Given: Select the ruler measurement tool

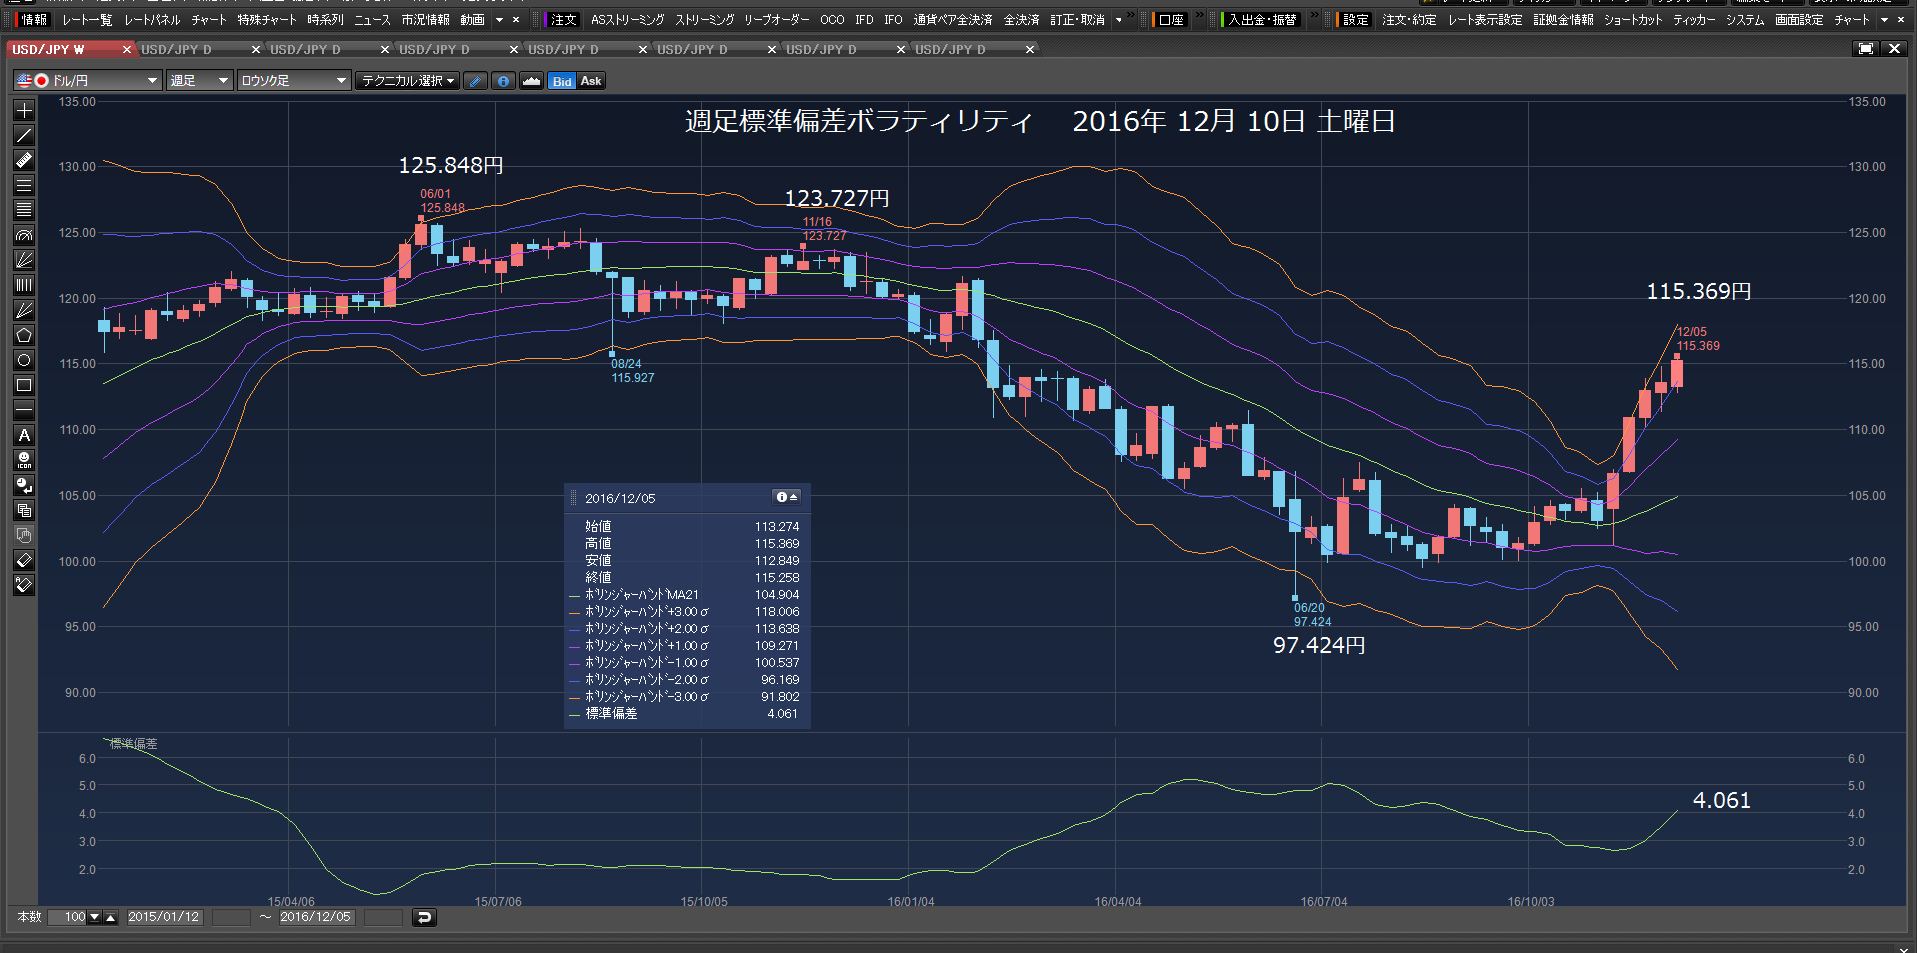Looking at the screenshot, I should [x=24, y=160].
